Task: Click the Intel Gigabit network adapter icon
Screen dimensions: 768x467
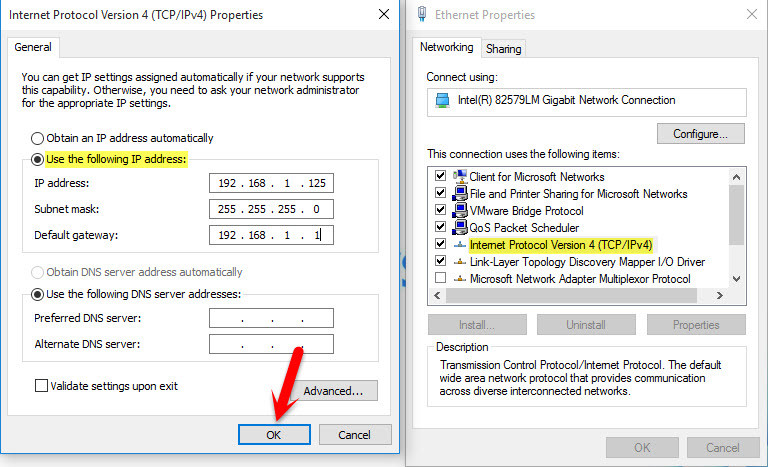Action: pyautogui.click(x=441, y=101)
